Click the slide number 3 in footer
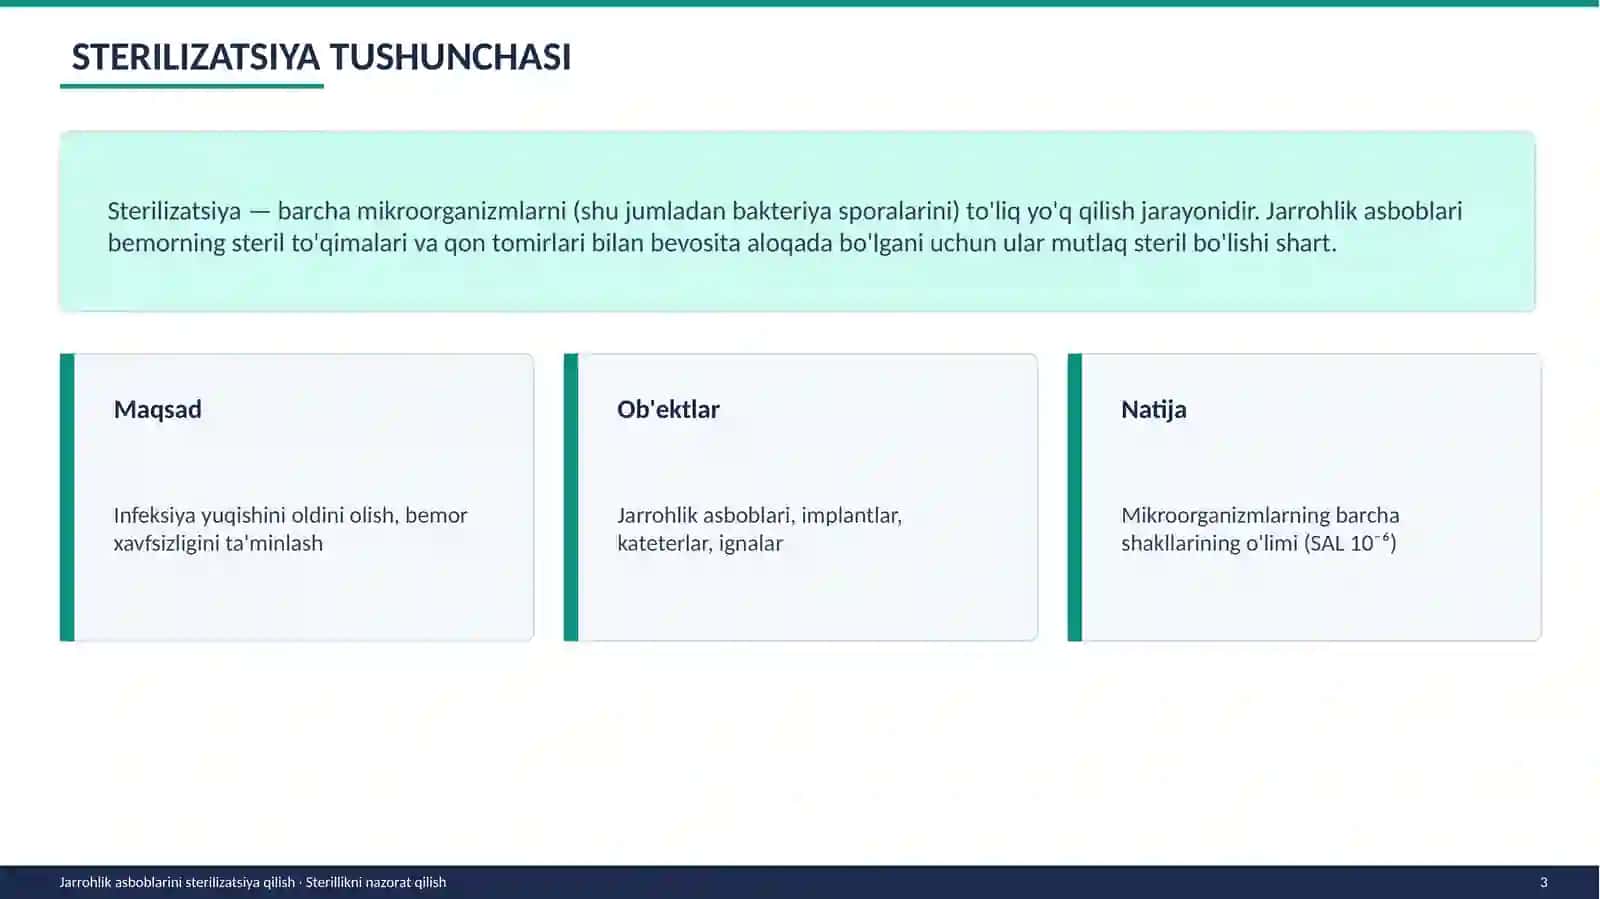 1544,882
